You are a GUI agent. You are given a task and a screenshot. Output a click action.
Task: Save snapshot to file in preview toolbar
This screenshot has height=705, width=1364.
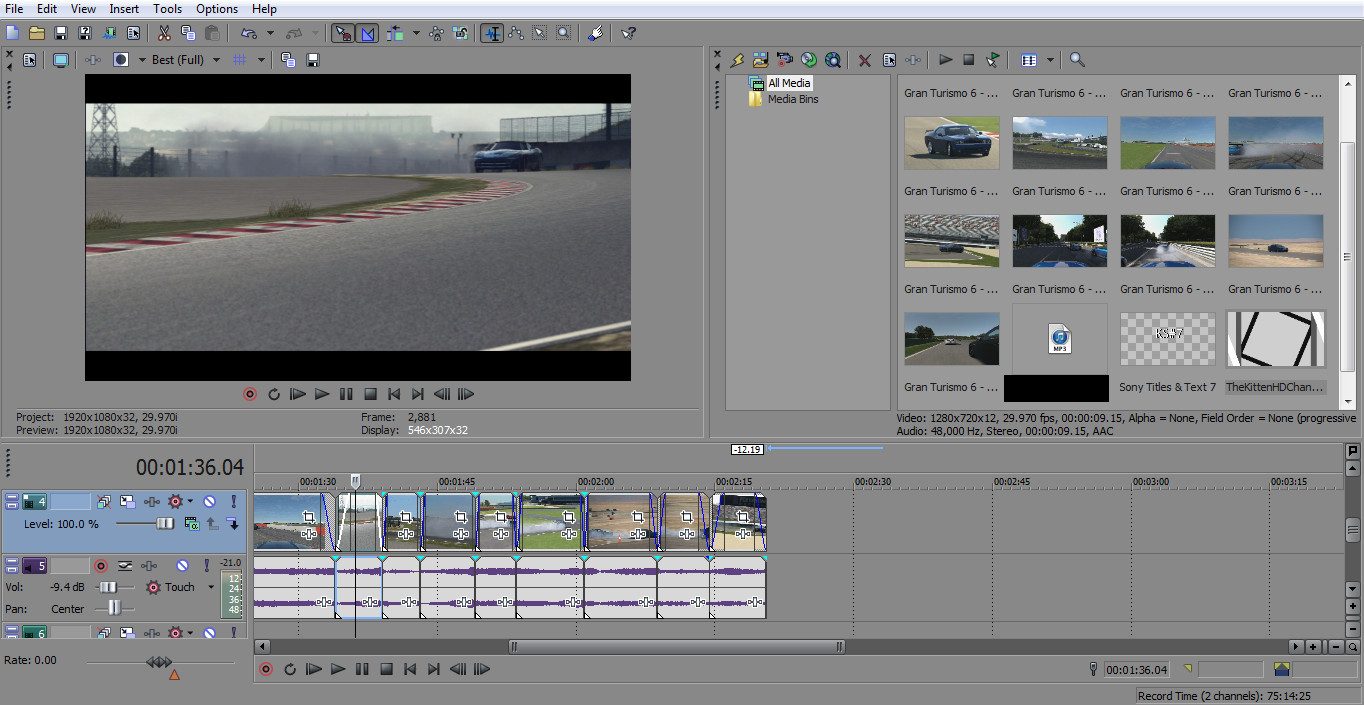point(312,60)
